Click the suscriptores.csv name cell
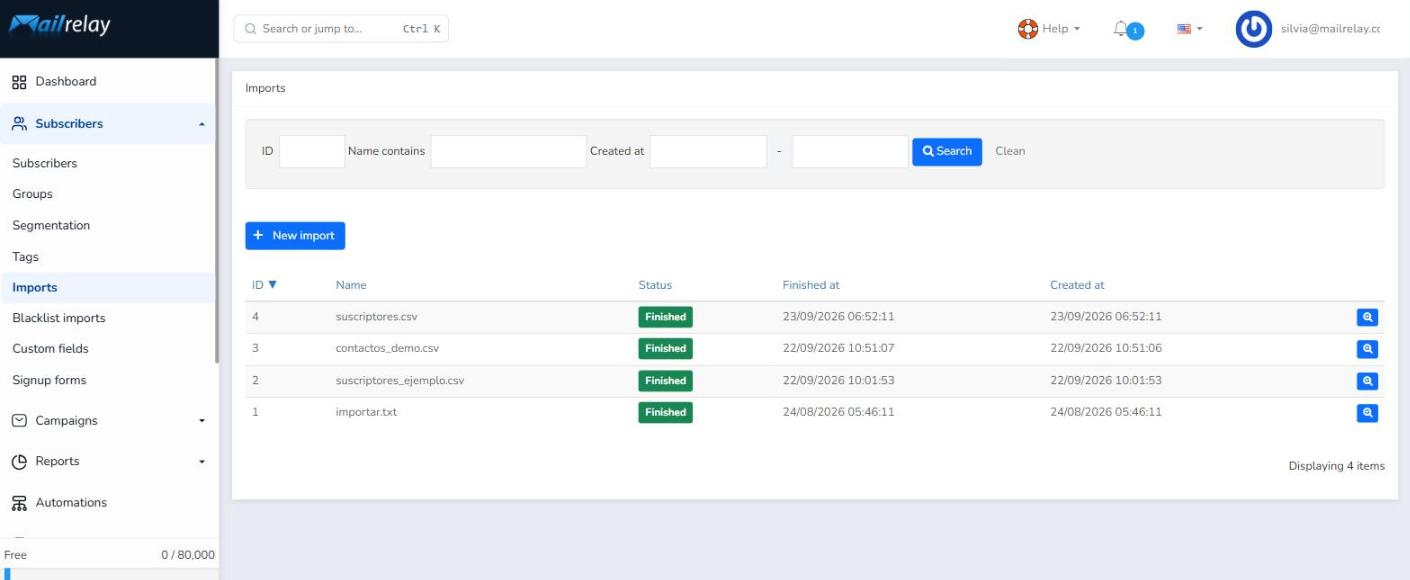Image resolution: width=1410 pixels, height=580 pixels. [376, 317]
